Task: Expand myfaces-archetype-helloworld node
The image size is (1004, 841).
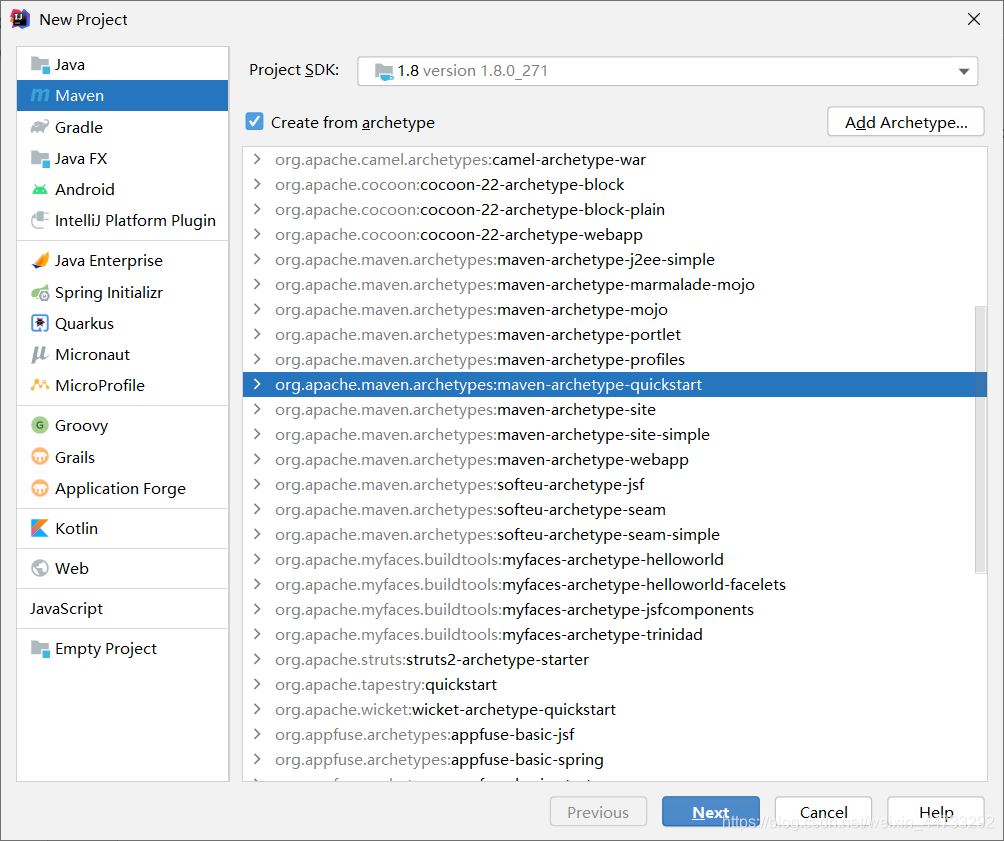Action: click(x=257, y=559)
